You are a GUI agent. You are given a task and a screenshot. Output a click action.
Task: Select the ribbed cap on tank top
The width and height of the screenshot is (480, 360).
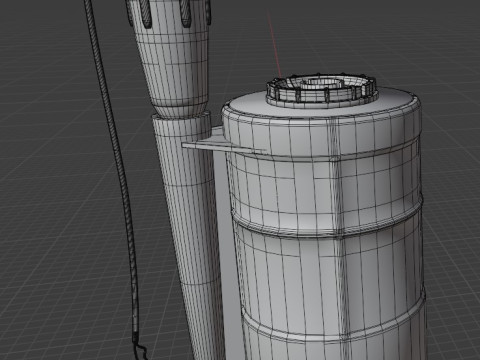click(x=322, y=90)
